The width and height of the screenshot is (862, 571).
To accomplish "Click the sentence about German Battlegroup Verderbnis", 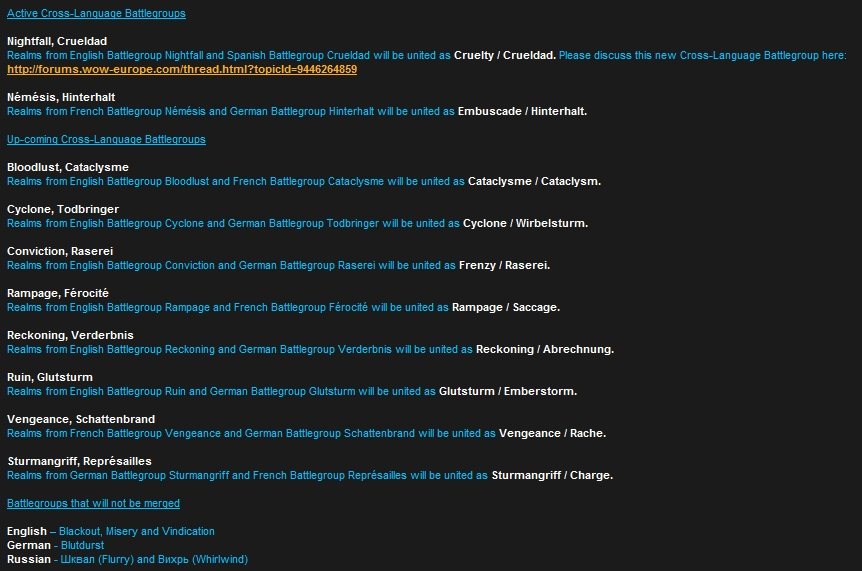I will [x=240, y=350].
